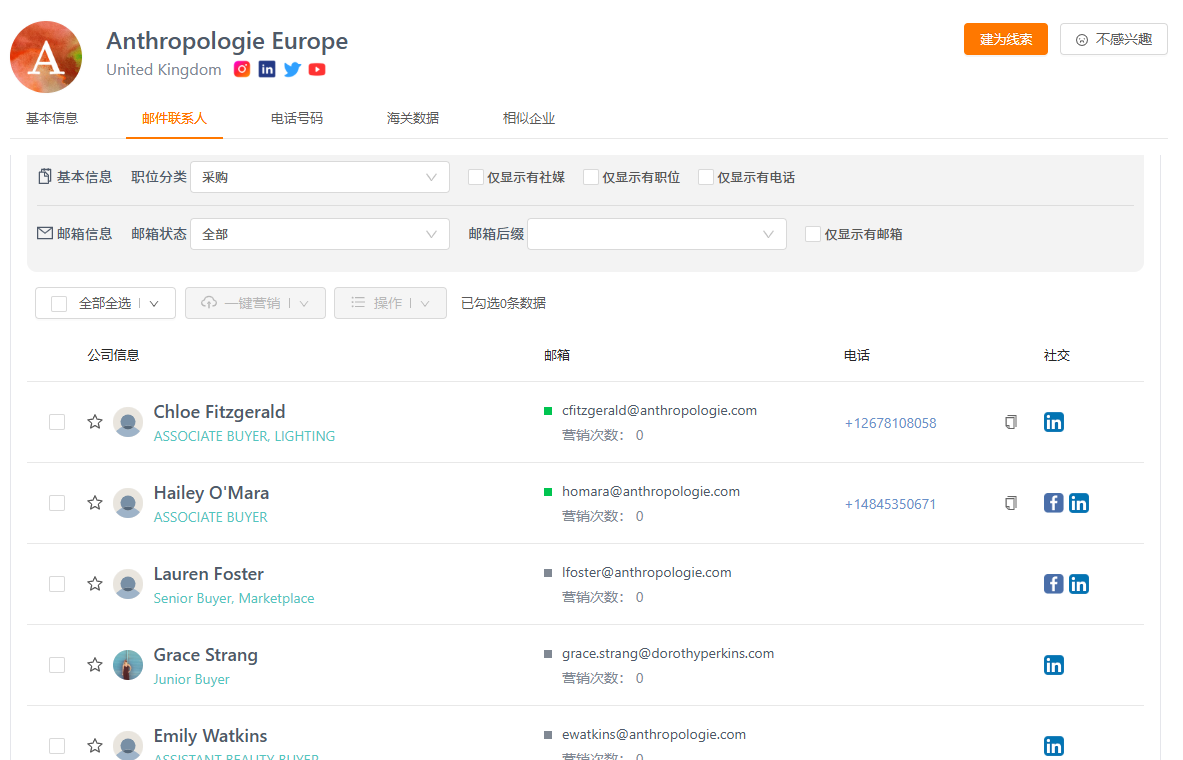Enable 仅显示有电话 filter
The image size is (1183, 760).
coord(705,177)
